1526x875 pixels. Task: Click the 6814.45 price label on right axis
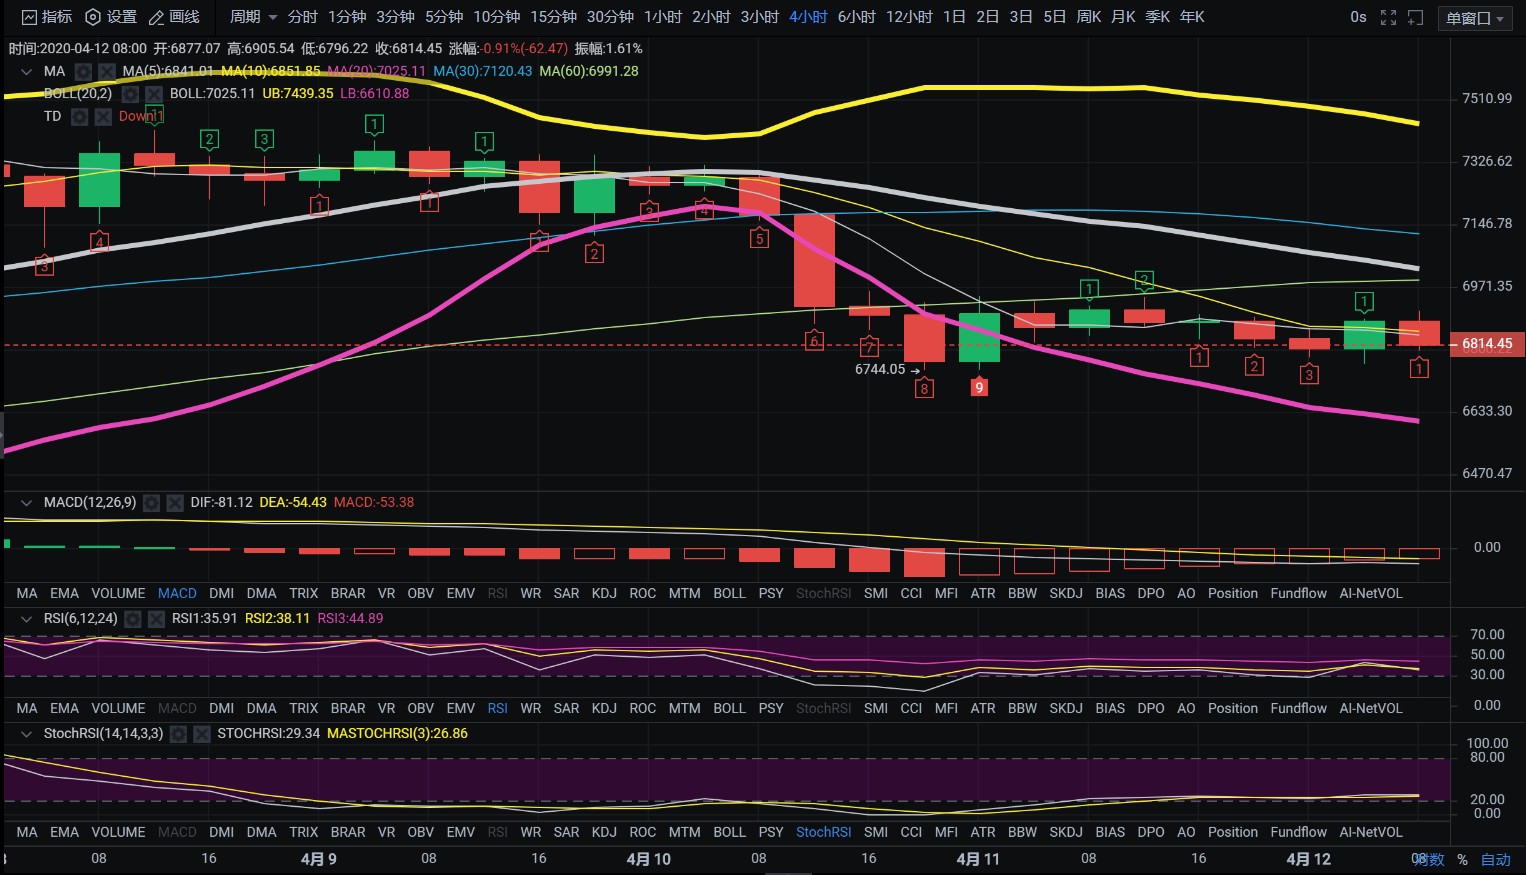point(1487,343)
